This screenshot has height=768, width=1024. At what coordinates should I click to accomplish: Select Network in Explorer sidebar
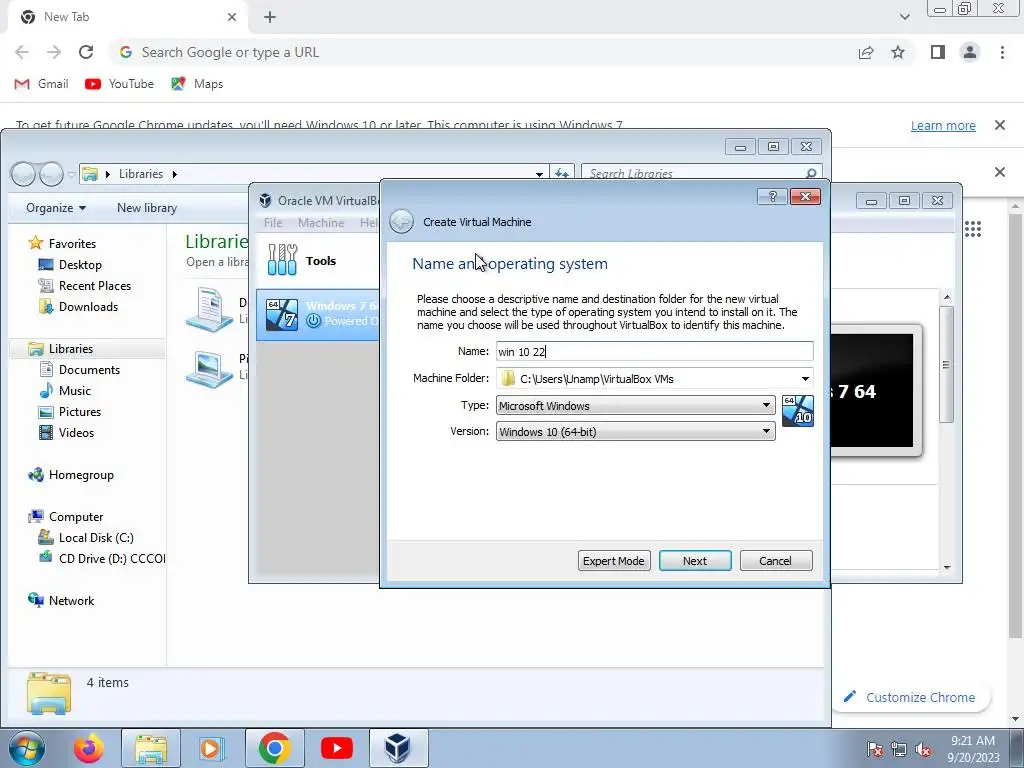coord(71,601)
